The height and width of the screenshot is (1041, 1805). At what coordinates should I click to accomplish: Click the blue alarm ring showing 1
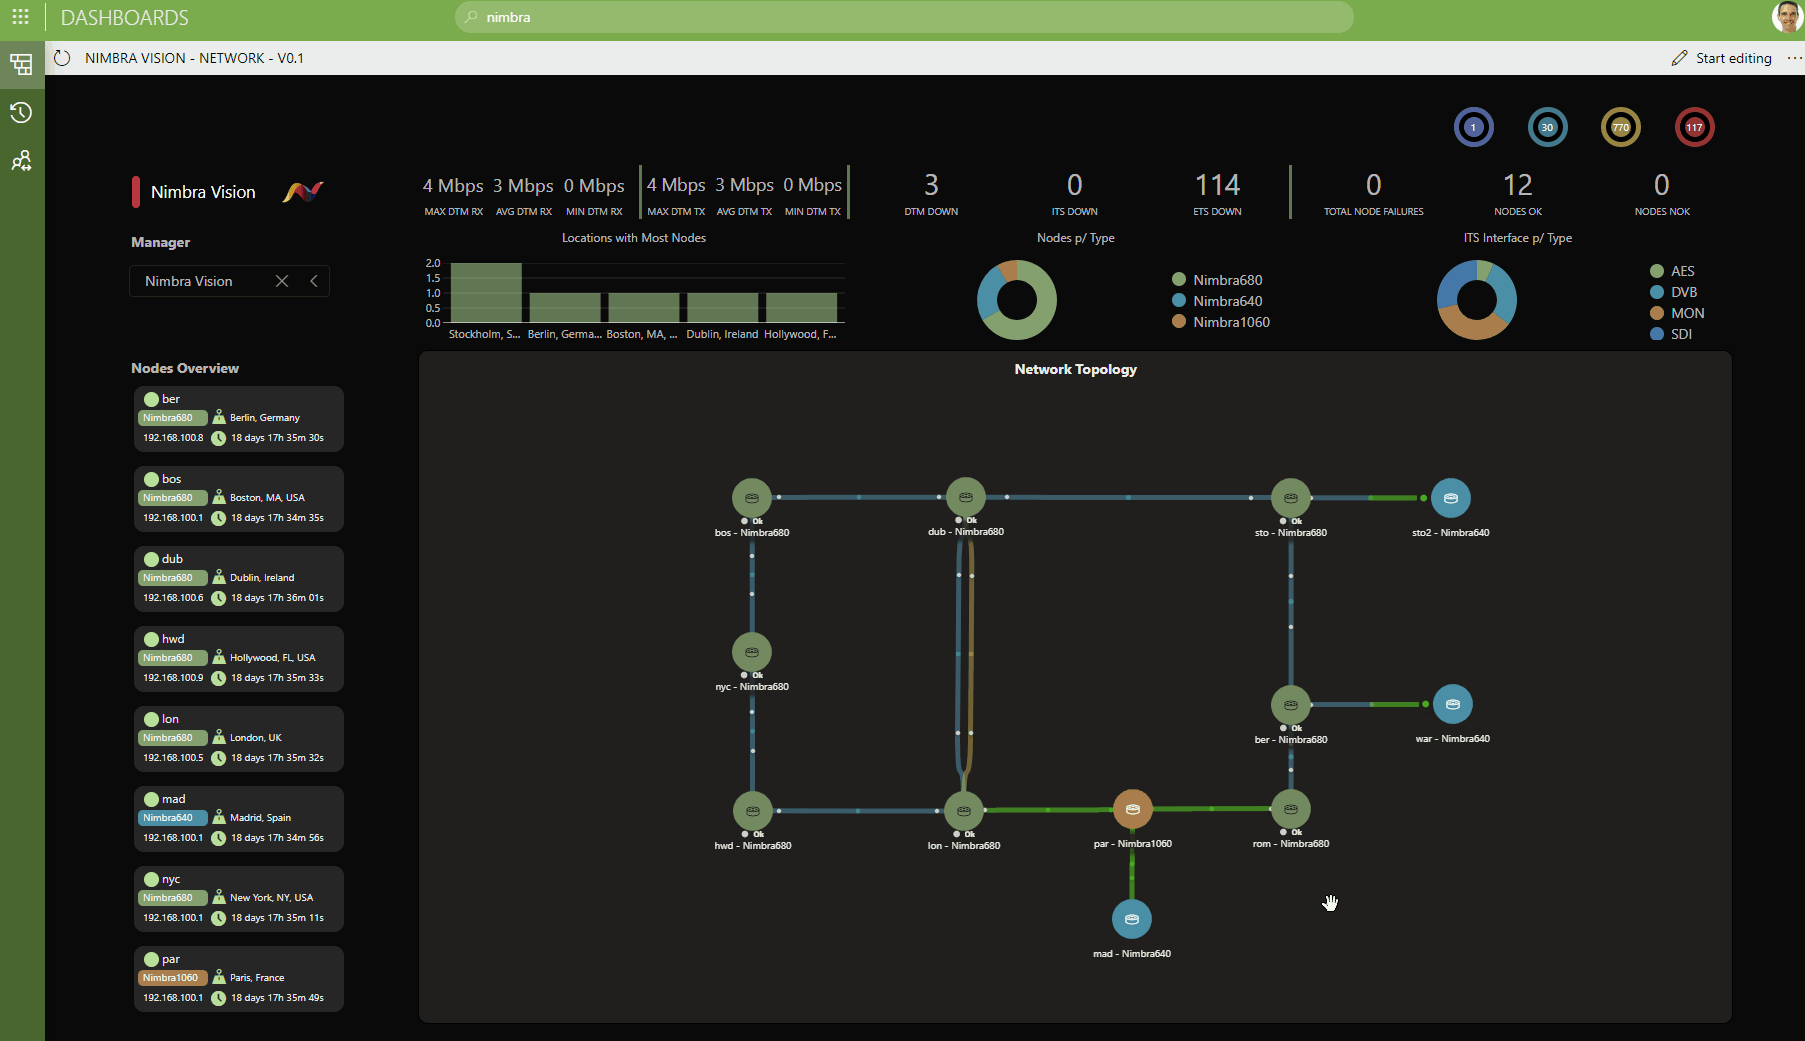click(x=1473, y=127)
